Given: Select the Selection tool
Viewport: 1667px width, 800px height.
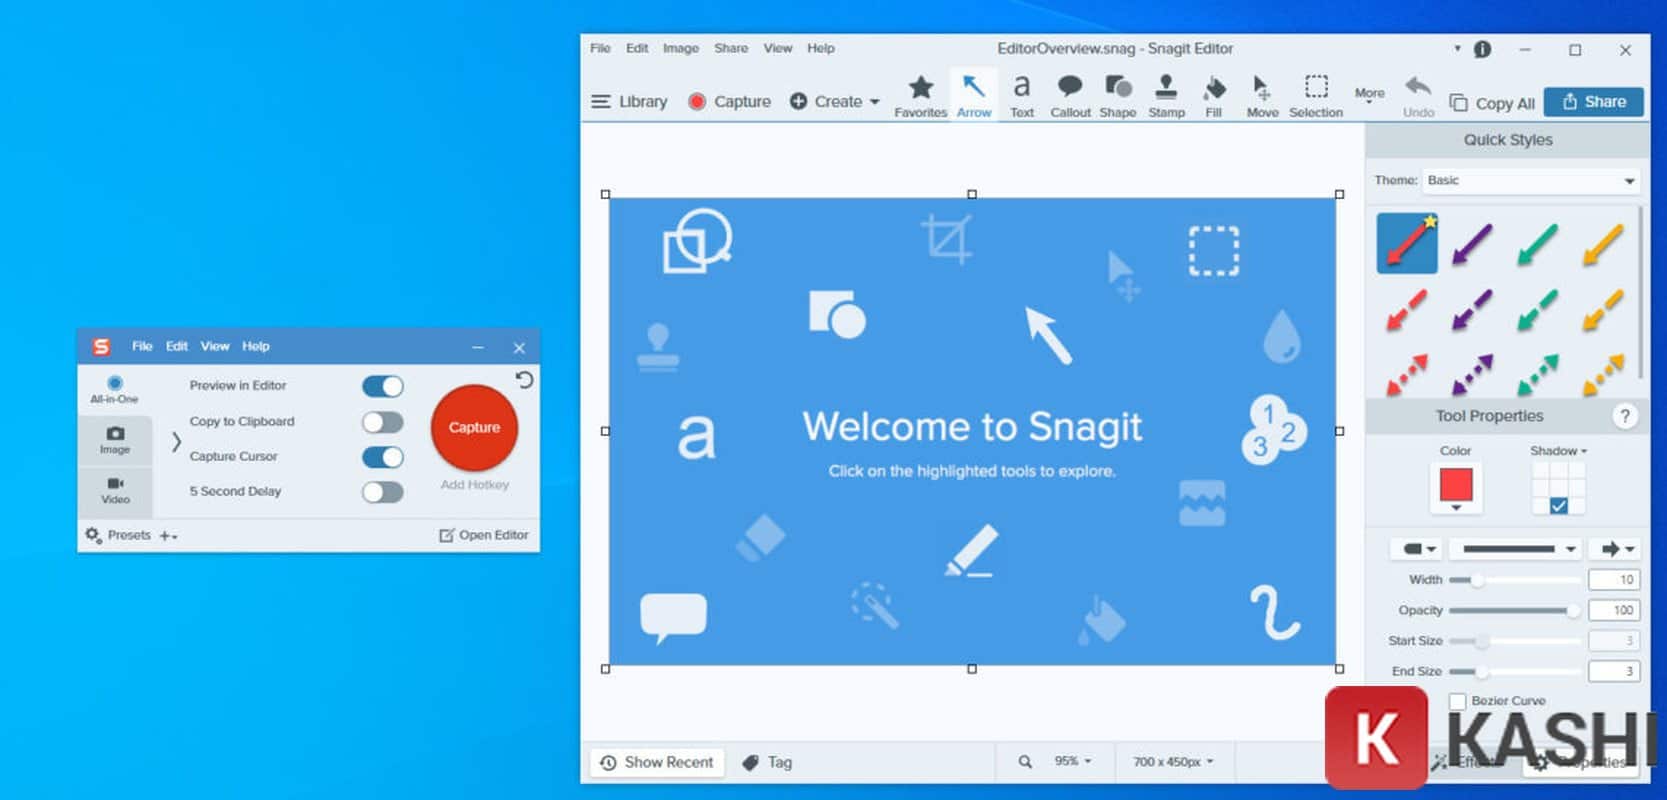Looking at the screenshot, I should [x=1316, y=96].
